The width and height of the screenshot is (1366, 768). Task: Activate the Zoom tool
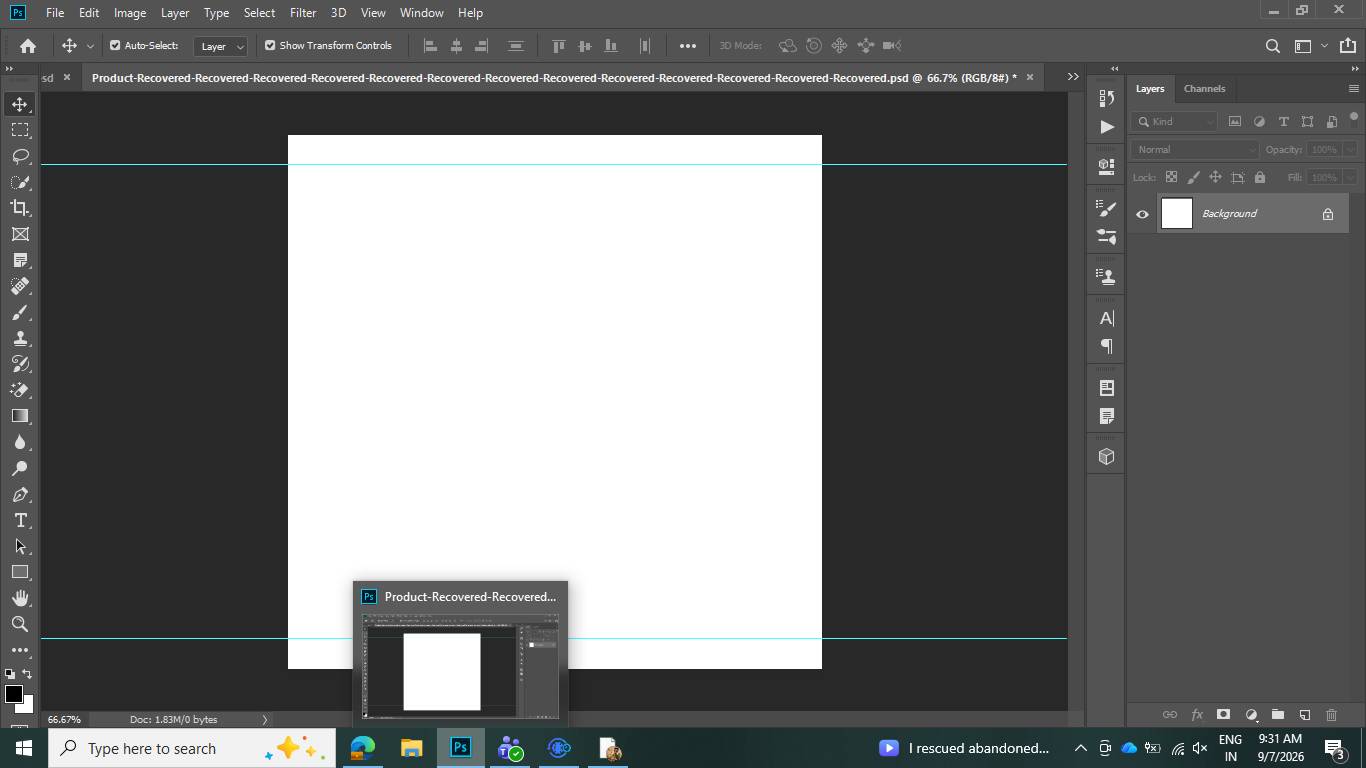coord(20,624)
